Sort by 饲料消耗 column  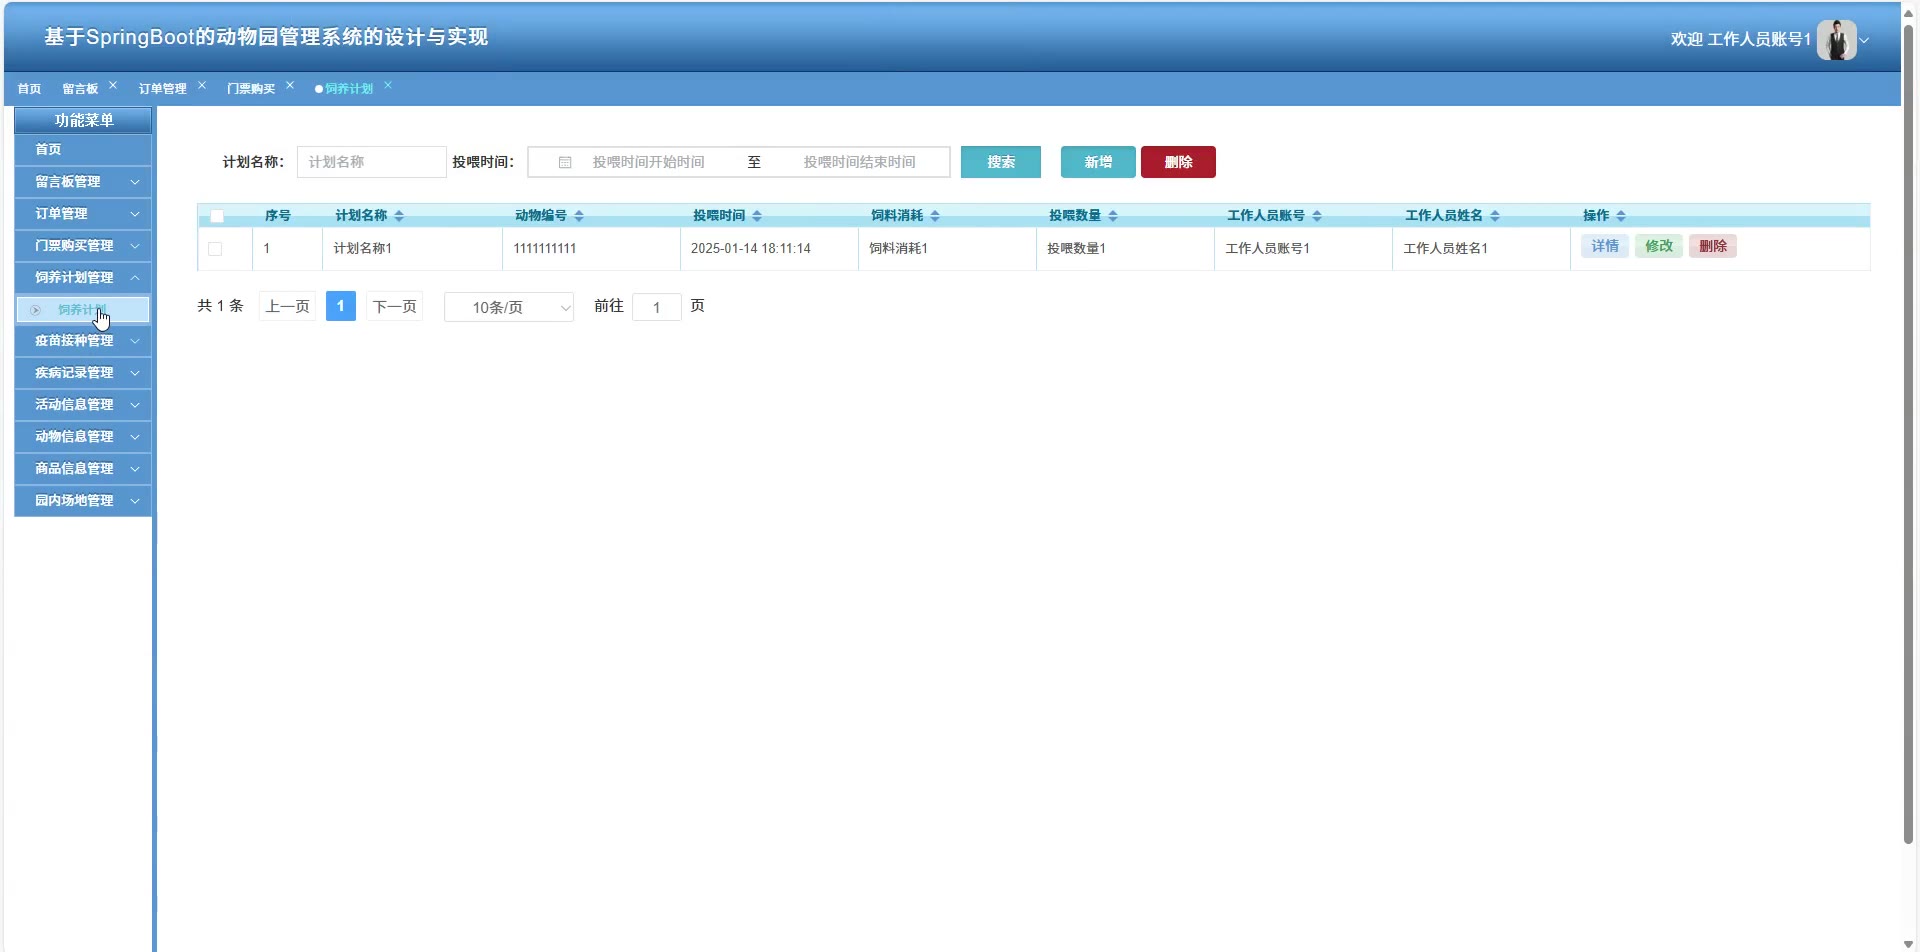pos(935,216)
